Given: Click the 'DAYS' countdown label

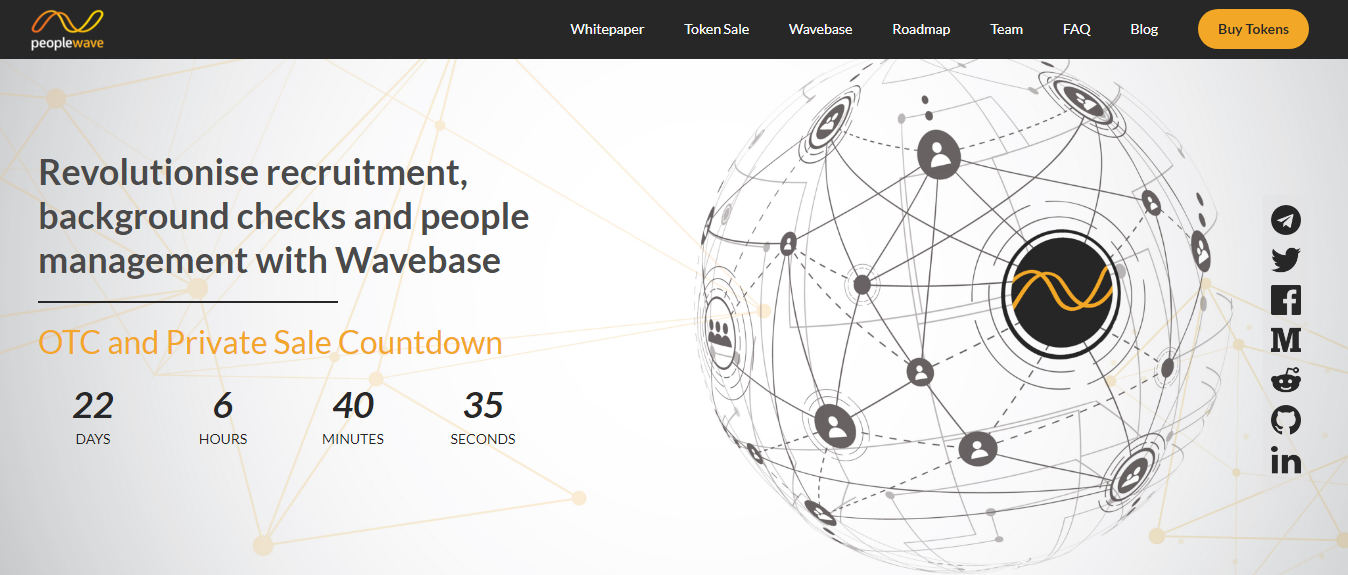Looking at the screenshot, I should 93,439.
